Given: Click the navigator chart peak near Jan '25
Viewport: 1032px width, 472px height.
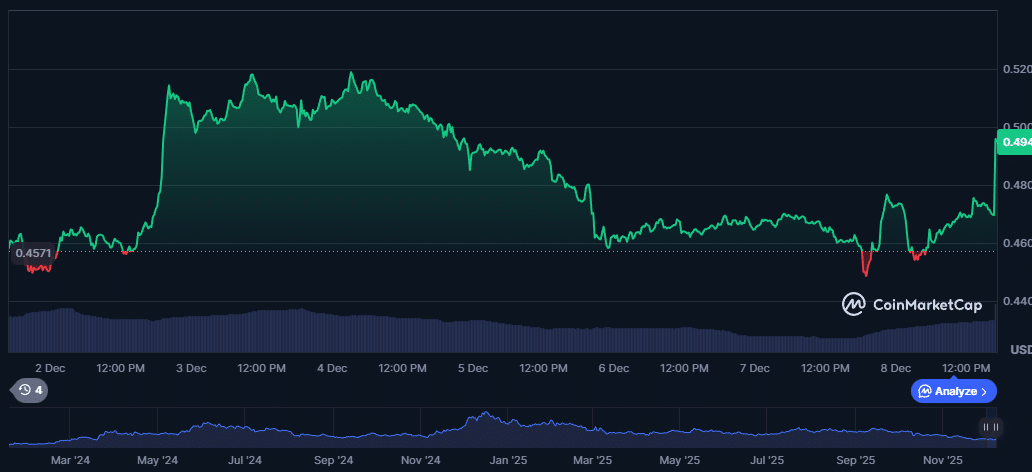Looking at the screenshot, I should 486,414.
